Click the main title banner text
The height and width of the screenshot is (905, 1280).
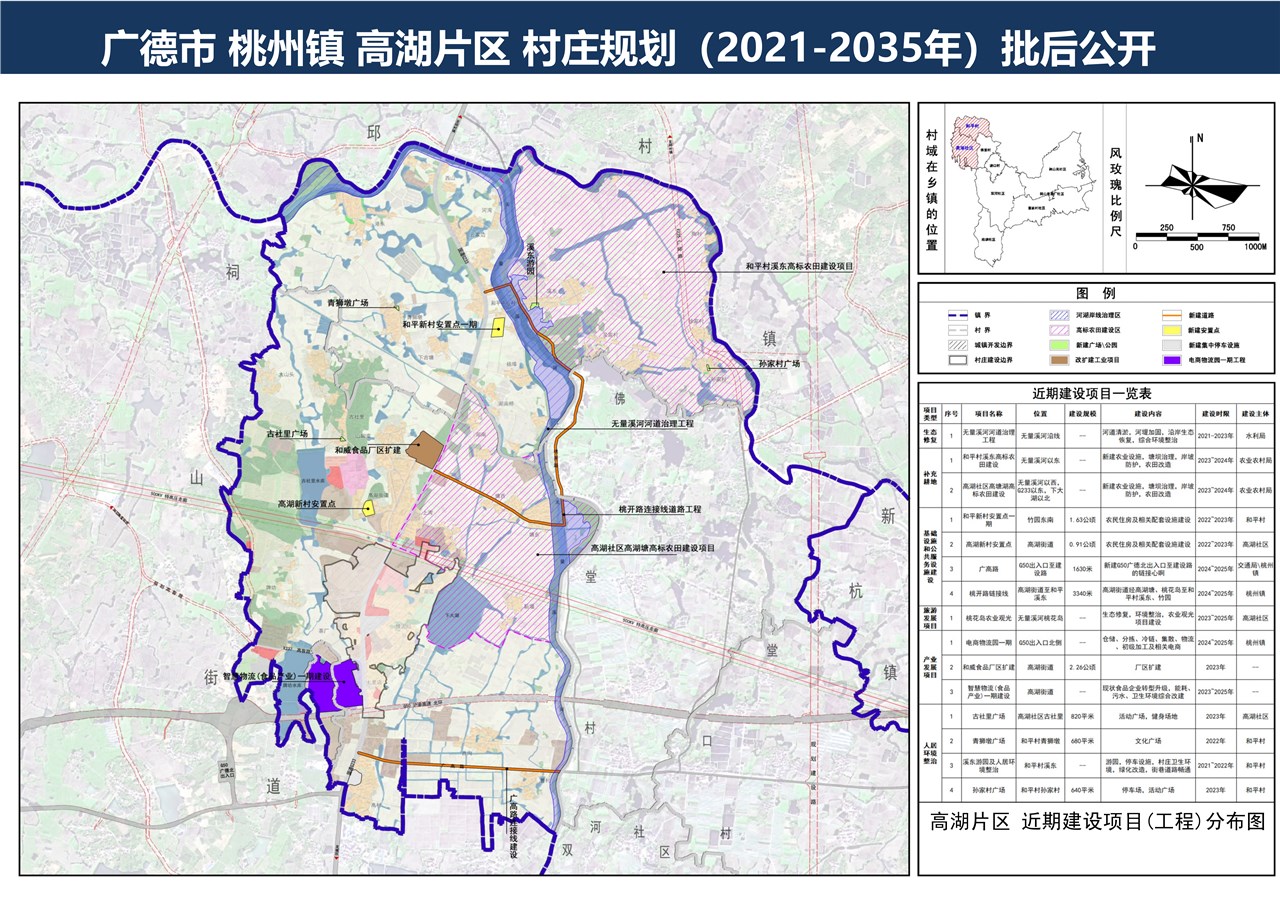(629, 48)
